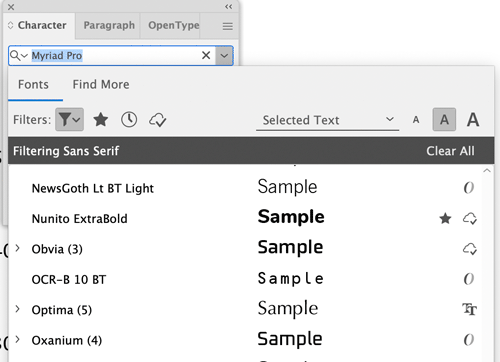Switch to the Find More tab
This screenshot has height=362, width=500.
101,84
